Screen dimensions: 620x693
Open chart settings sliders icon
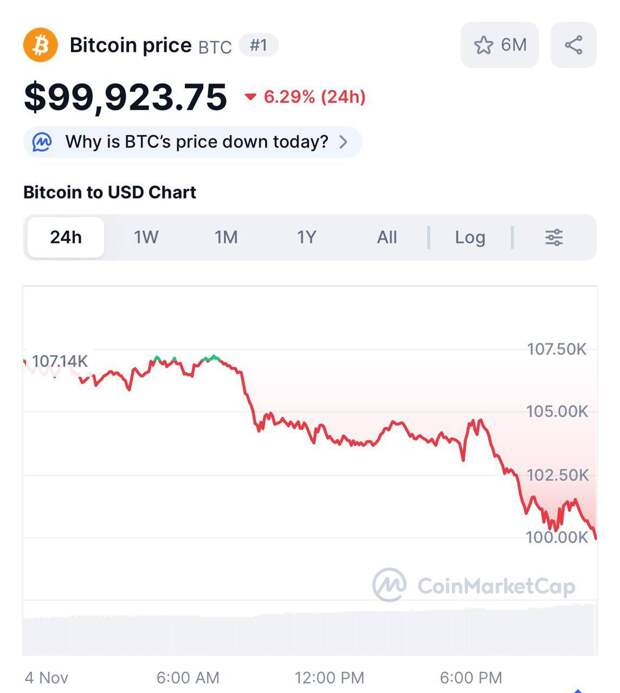point(554,237)
